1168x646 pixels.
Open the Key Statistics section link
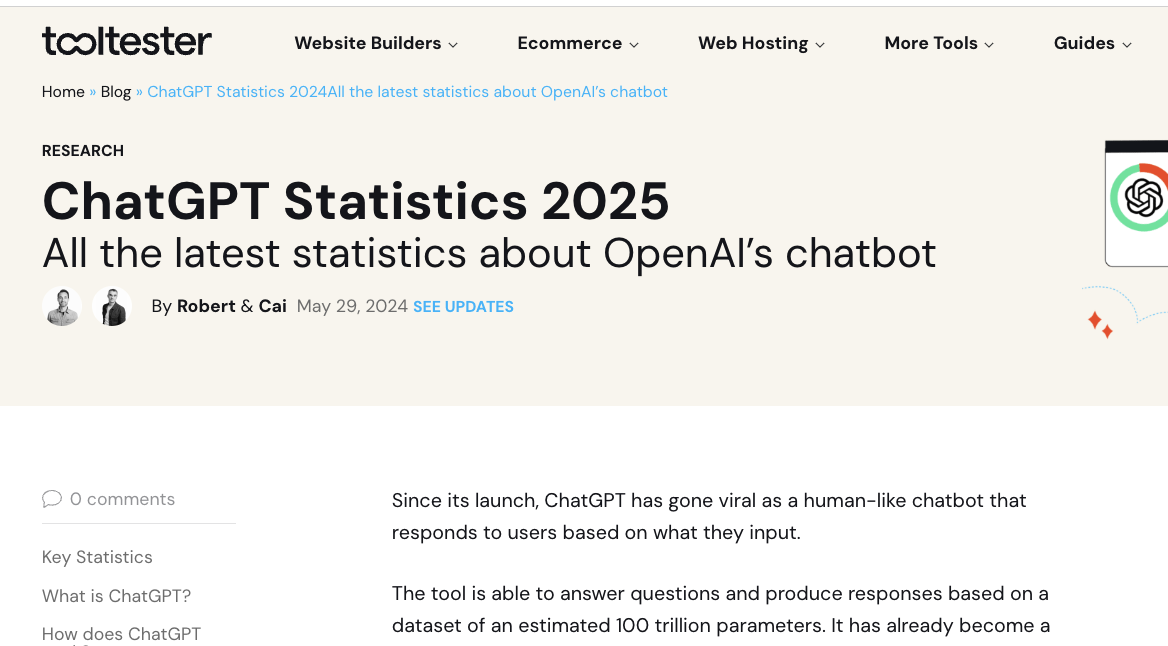[97, 557]
